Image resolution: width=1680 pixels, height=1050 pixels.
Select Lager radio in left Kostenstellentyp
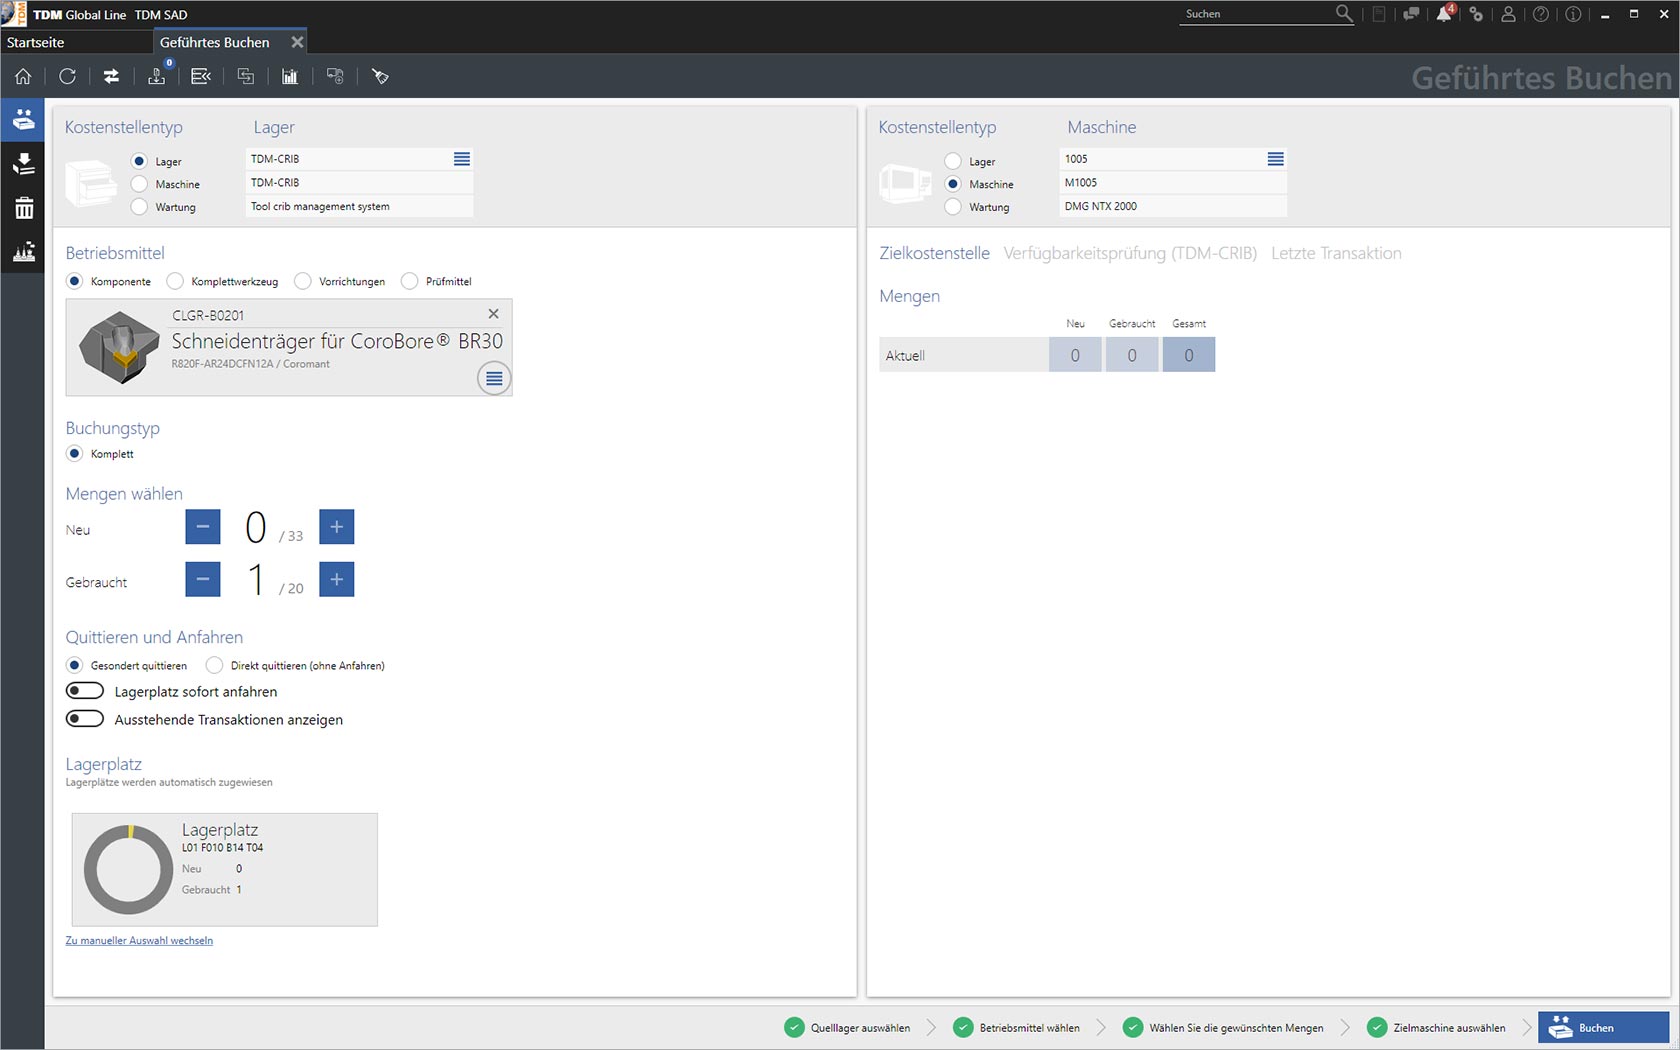pyautogui.click(x=139, y=161)
